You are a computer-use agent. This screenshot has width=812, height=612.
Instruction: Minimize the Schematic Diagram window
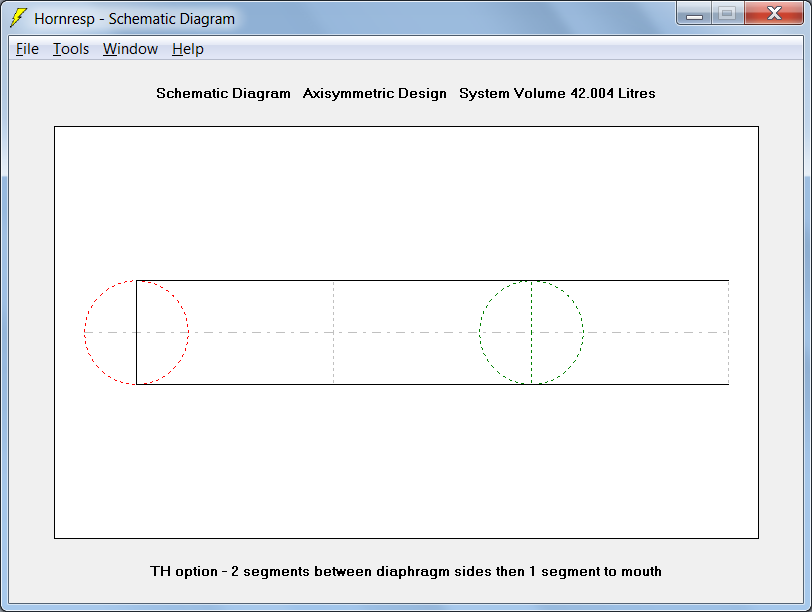(x=694, y=13)
